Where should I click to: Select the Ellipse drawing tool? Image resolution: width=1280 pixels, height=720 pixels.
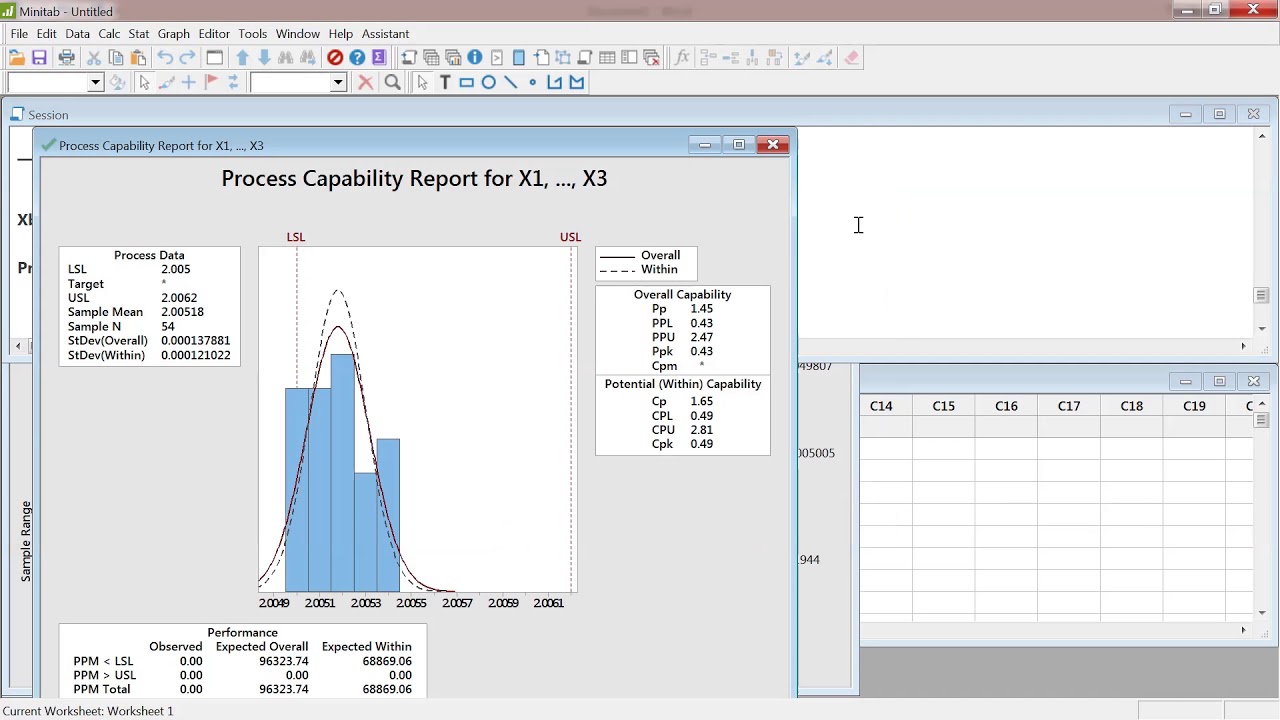489,83
